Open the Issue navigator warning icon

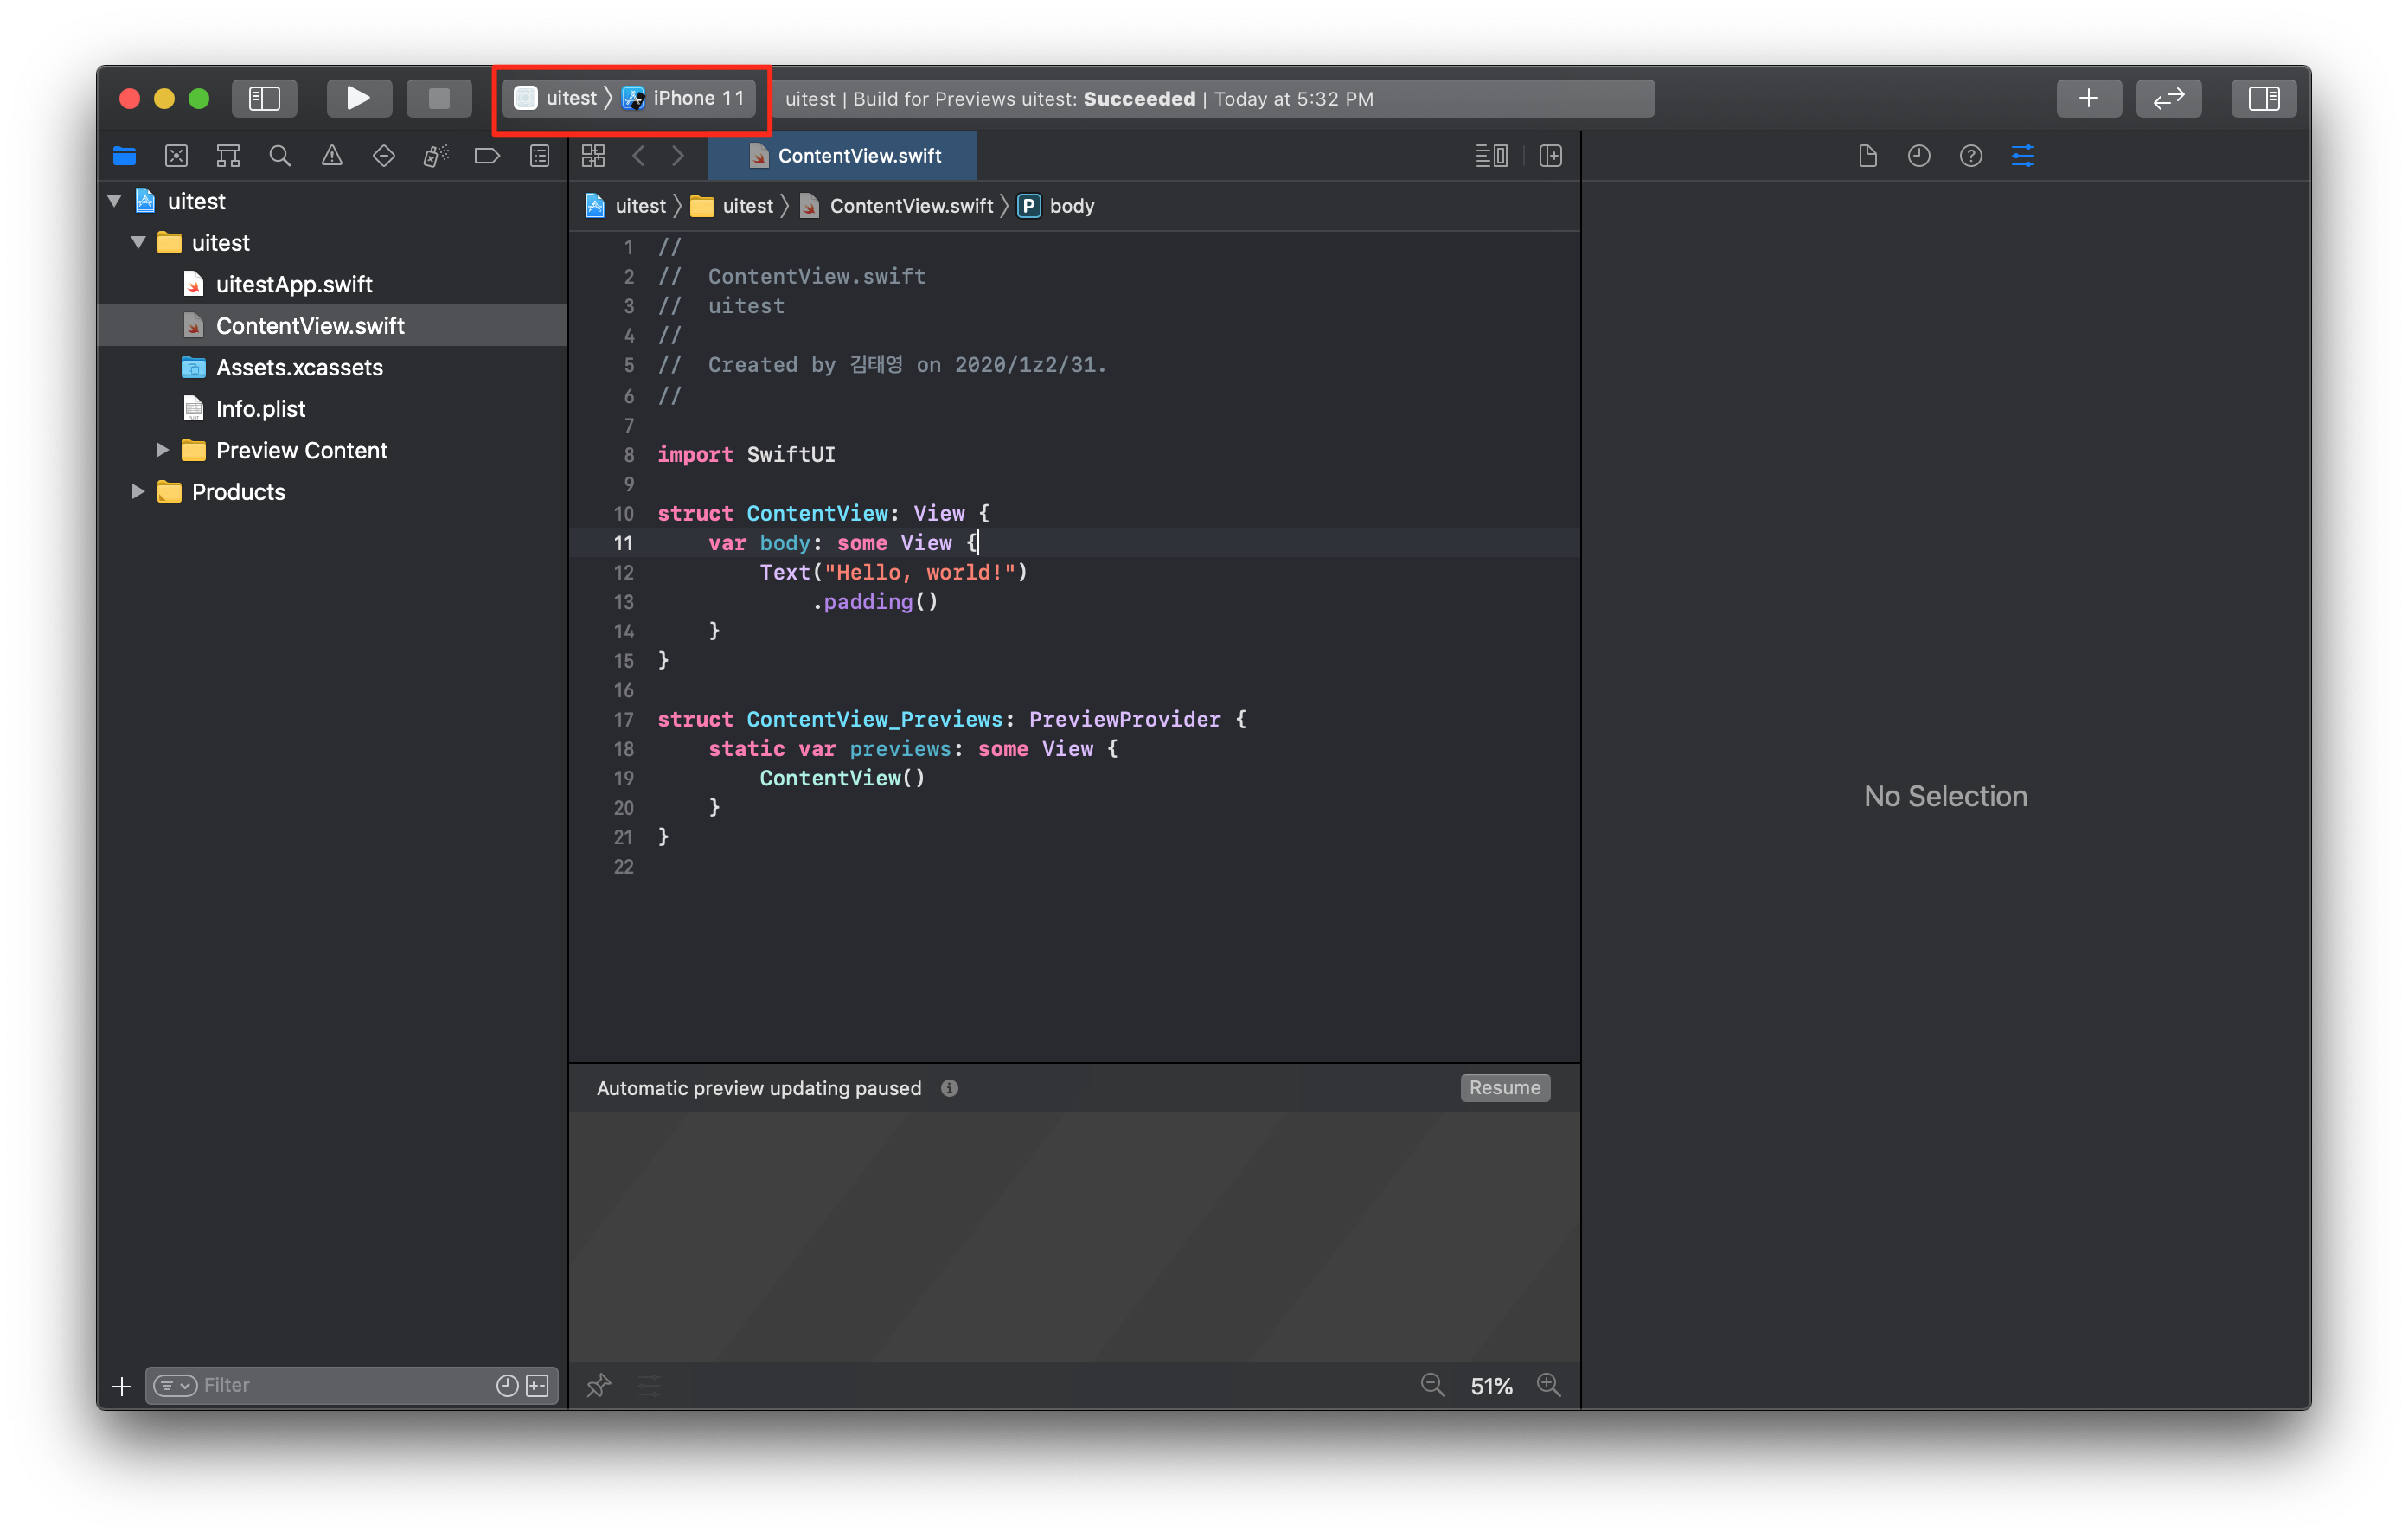(x=332, y=156)
